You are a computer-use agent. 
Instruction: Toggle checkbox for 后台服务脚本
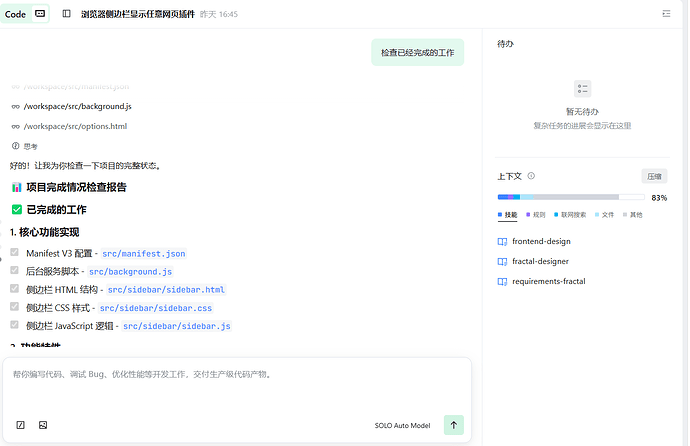point(15,270)
